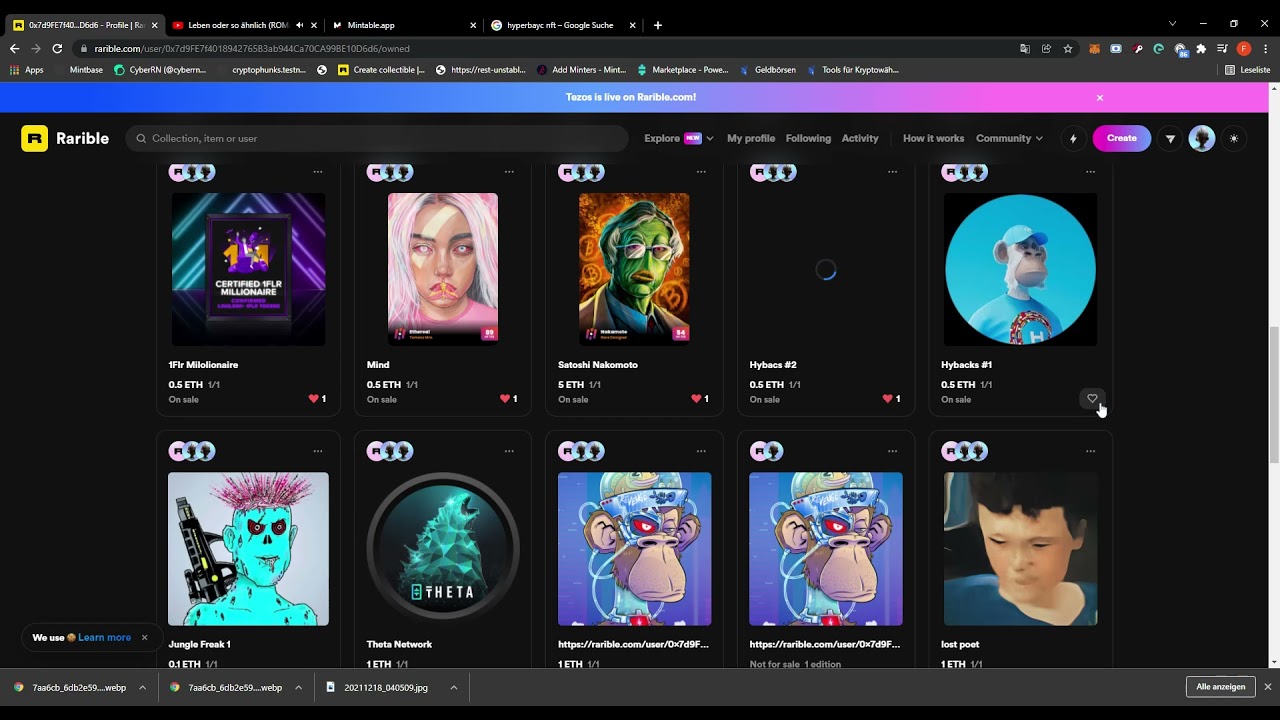This screenshot has width=1280, height=720.
Task: Click the Alle anzeigen downloads button
Action: tap(1220, 687)
